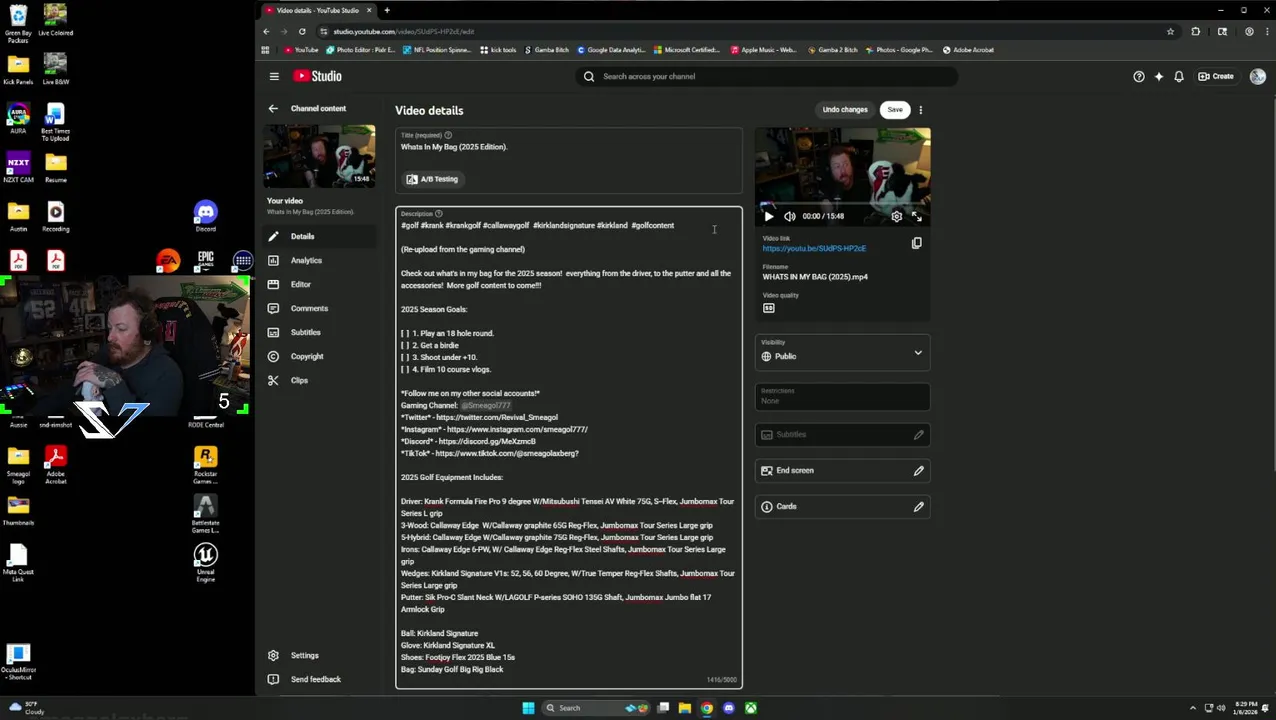Open Discord from the taskbar
The height and width of the screenshot is (720, 1276).
(728, 708)
